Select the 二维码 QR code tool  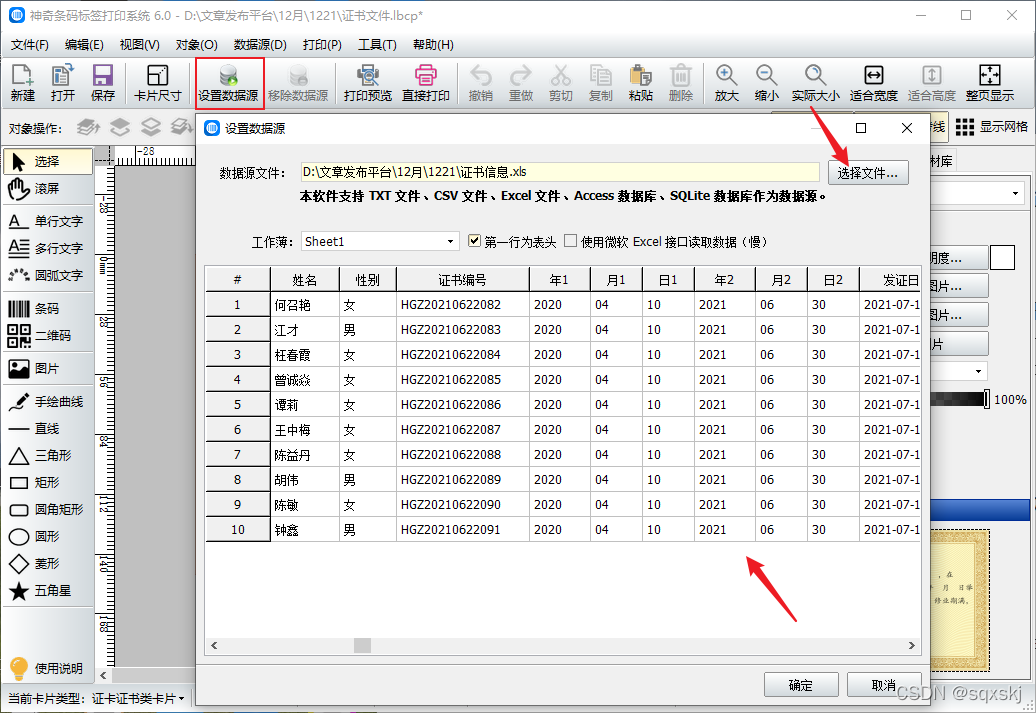(x=48, y=336)
